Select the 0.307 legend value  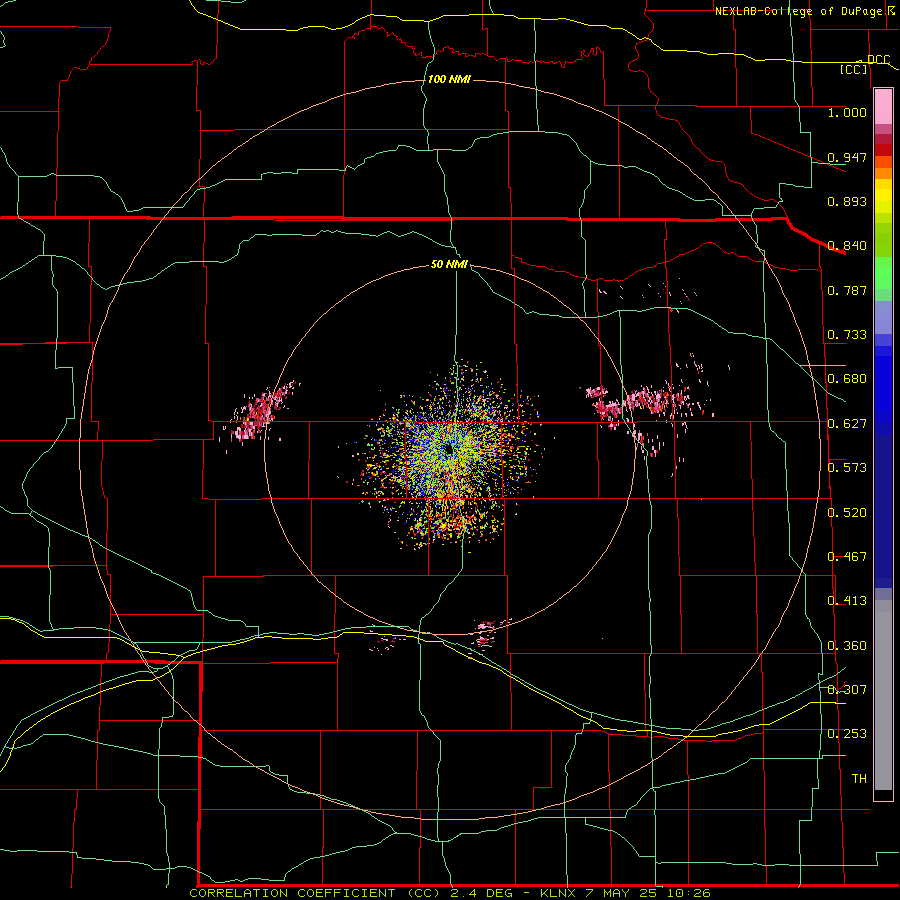(x=847, y=689)
